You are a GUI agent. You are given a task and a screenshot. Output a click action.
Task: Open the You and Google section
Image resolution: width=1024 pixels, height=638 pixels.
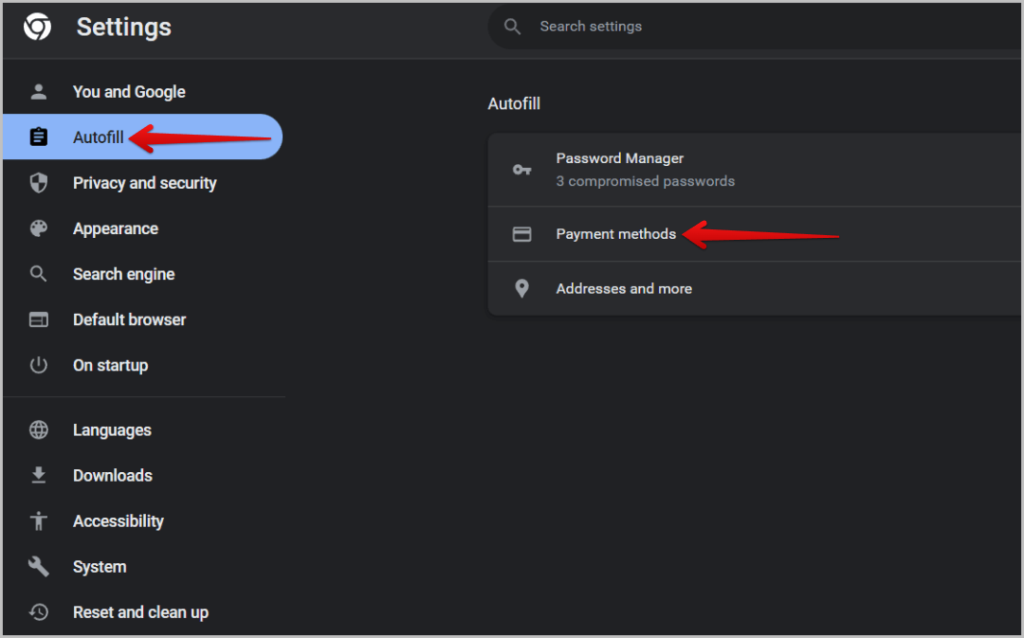tap(129, 92)
